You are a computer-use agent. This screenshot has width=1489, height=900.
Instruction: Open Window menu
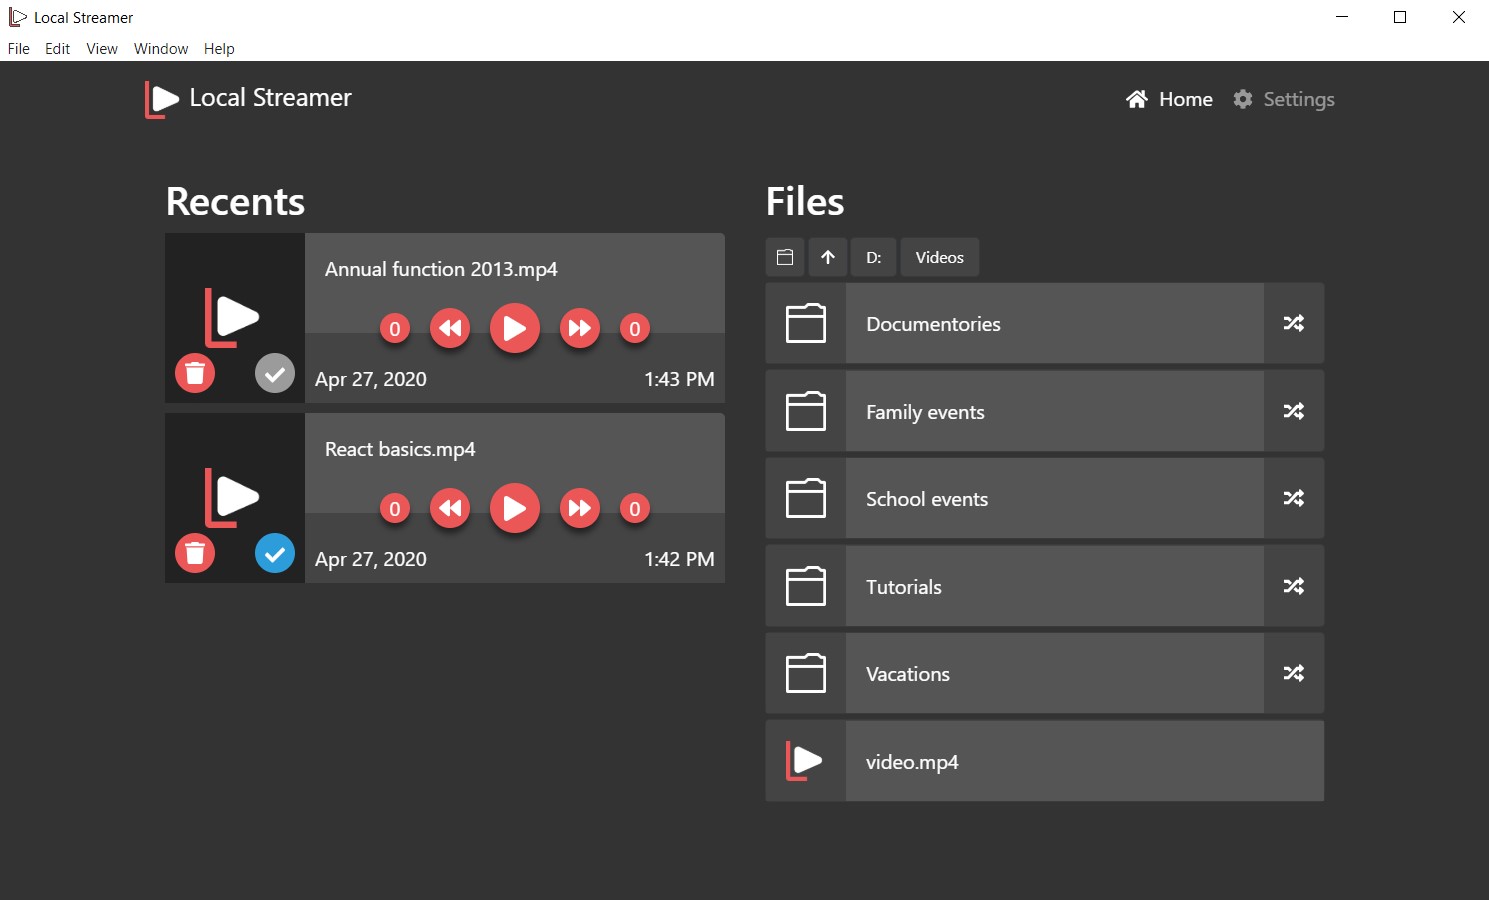(x=161, y=48)
